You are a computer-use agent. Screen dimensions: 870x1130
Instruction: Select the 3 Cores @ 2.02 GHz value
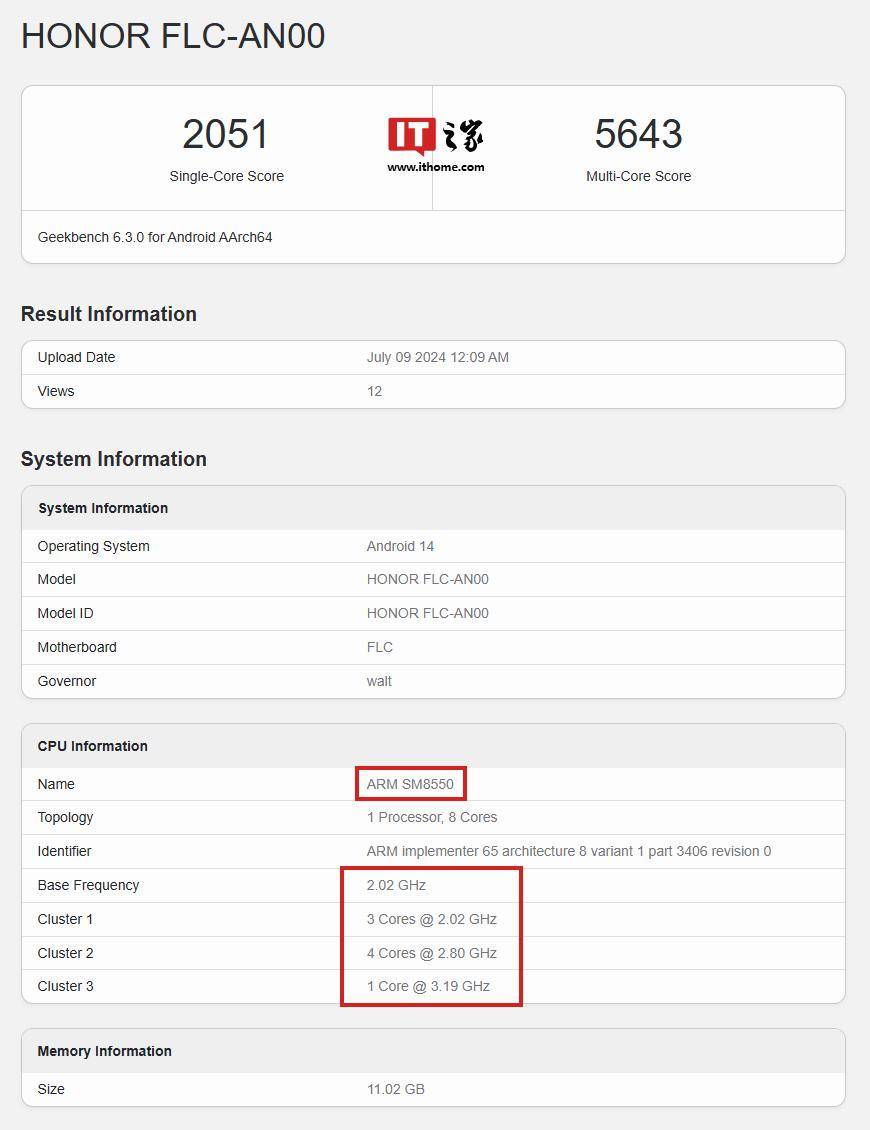coord(432,919)
